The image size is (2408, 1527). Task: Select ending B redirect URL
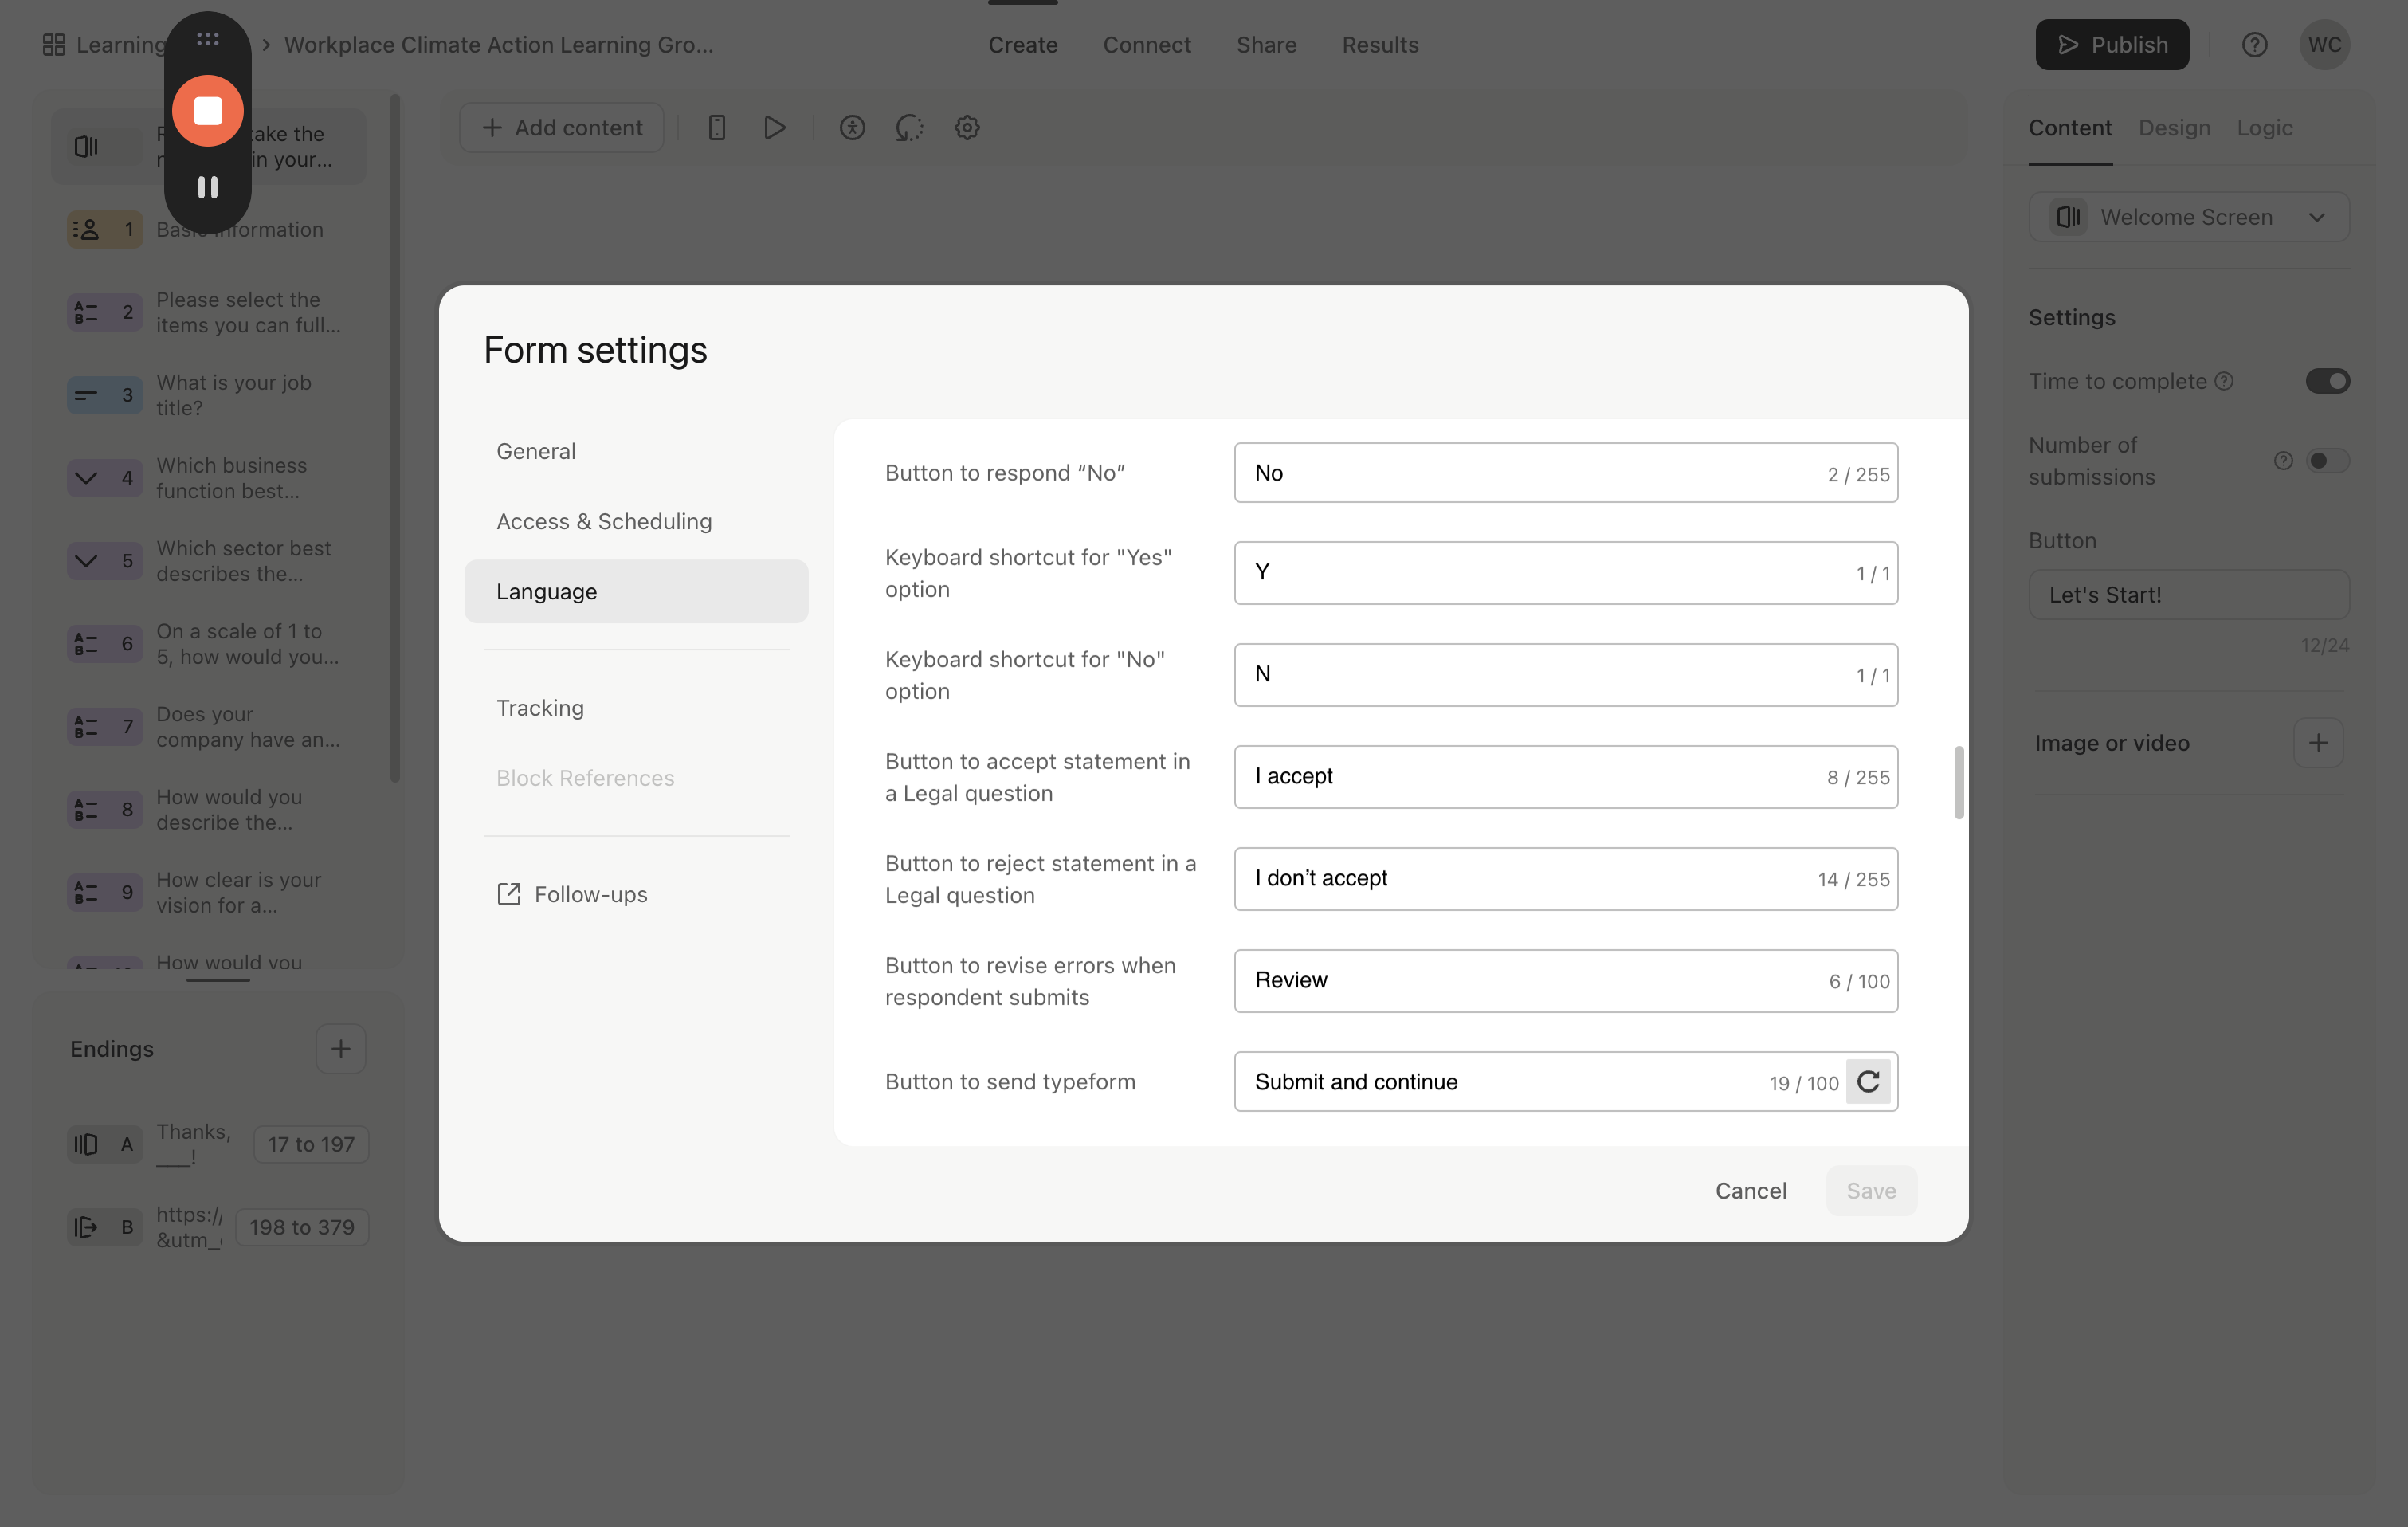(x=209, y=1227)
